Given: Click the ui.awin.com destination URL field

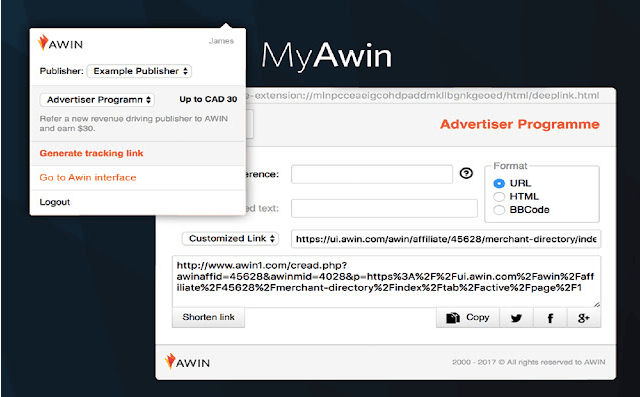Looking at the screenshot, I should pyautogui.click(x=446, y=239).
